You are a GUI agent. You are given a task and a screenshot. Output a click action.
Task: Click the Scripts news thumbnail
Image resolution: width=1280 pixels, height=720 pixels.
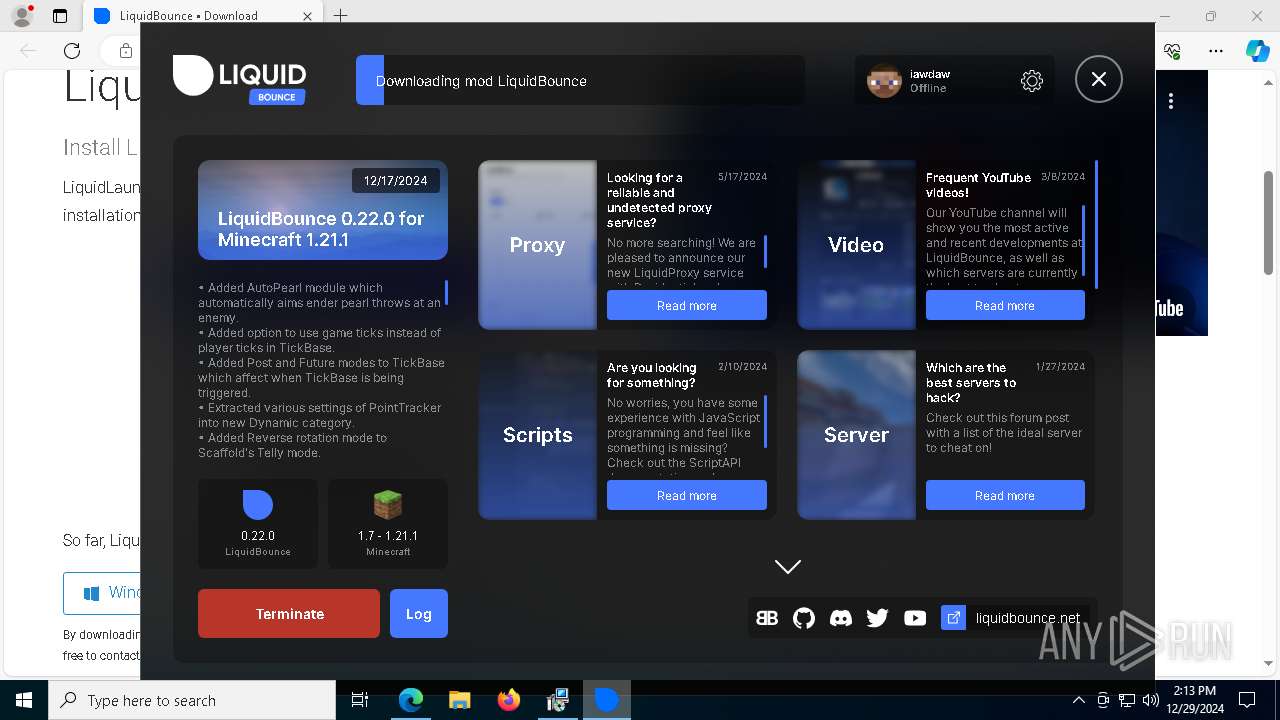tap(537, 435)
